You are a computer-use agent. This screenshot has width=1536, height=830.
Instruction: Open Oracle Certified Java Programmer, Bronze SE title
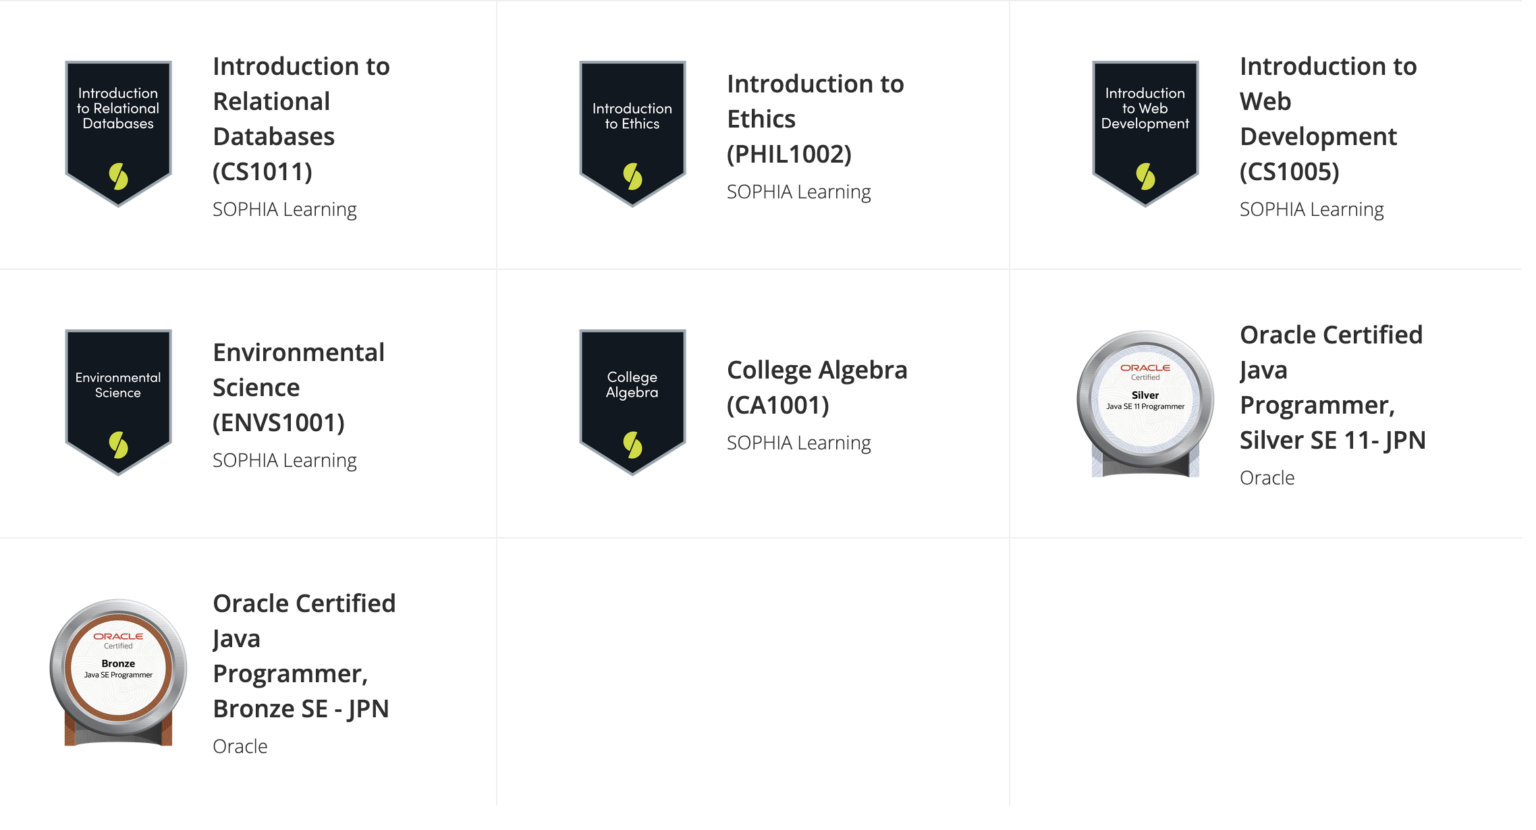pos(303,656)
